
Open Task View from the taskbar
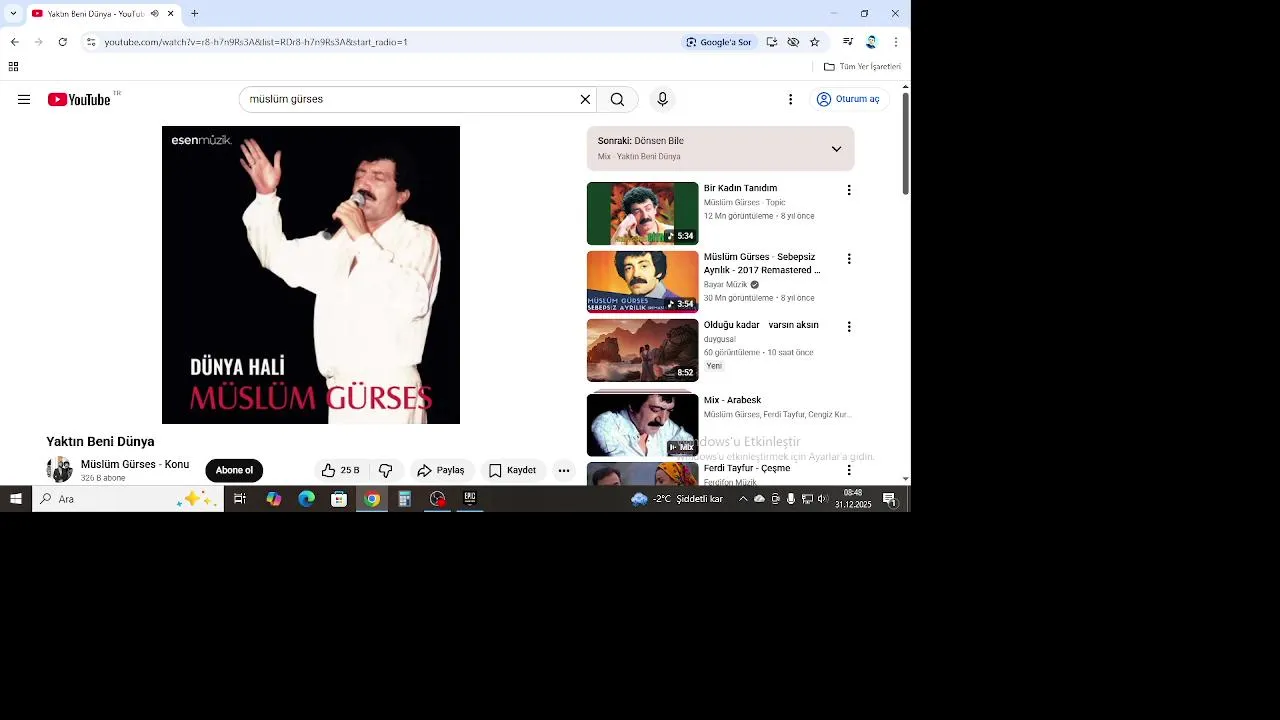pos(240,499)
